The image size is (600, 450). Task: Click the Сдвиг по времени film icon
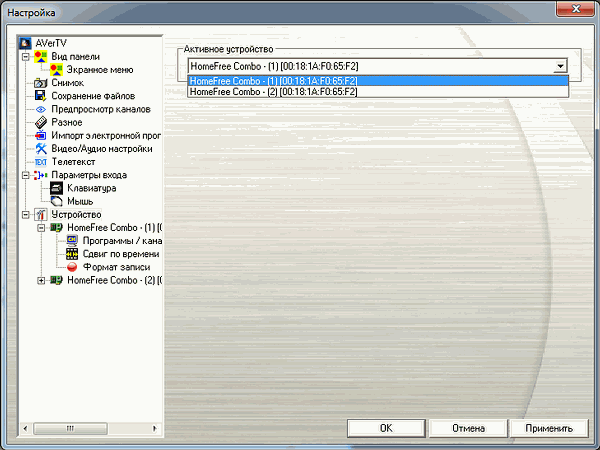[72, 254]
